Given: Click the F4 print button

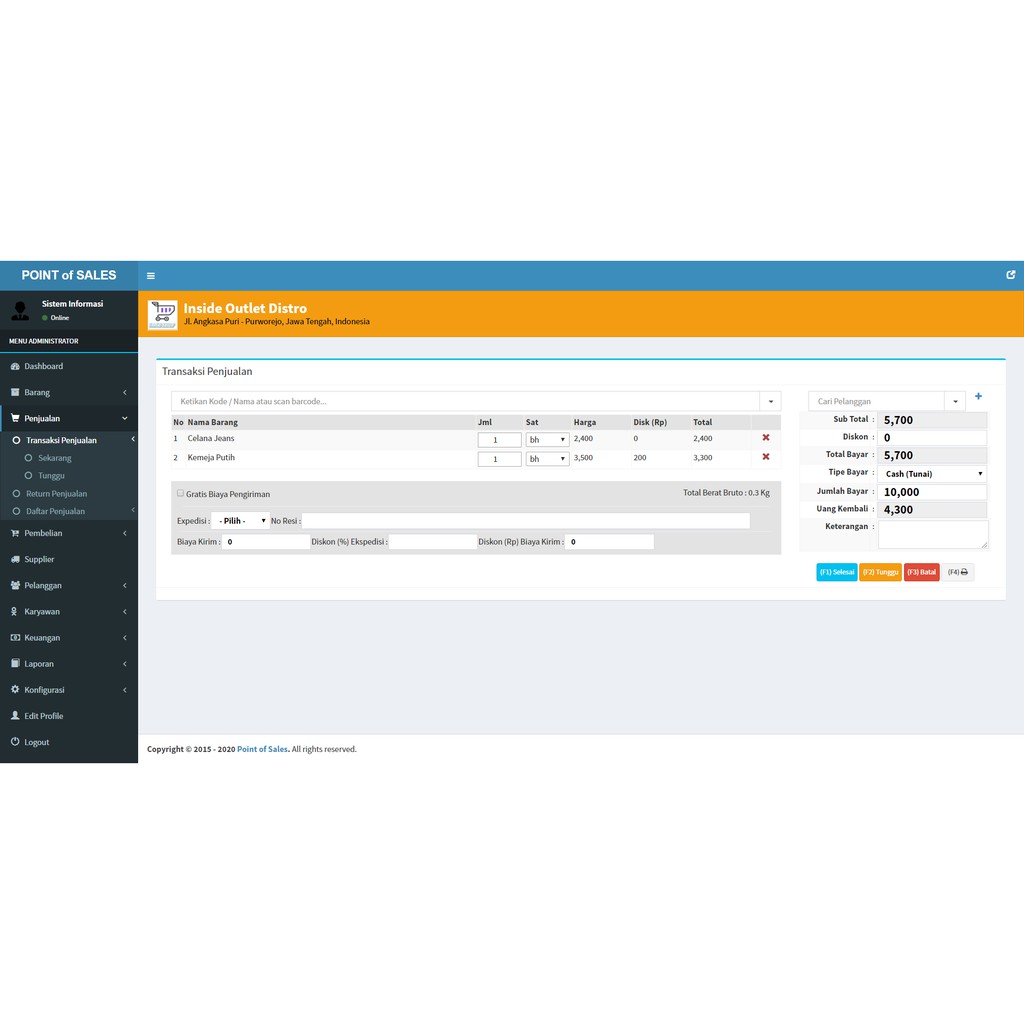Looking at the screenshot, I should [958, 572].
